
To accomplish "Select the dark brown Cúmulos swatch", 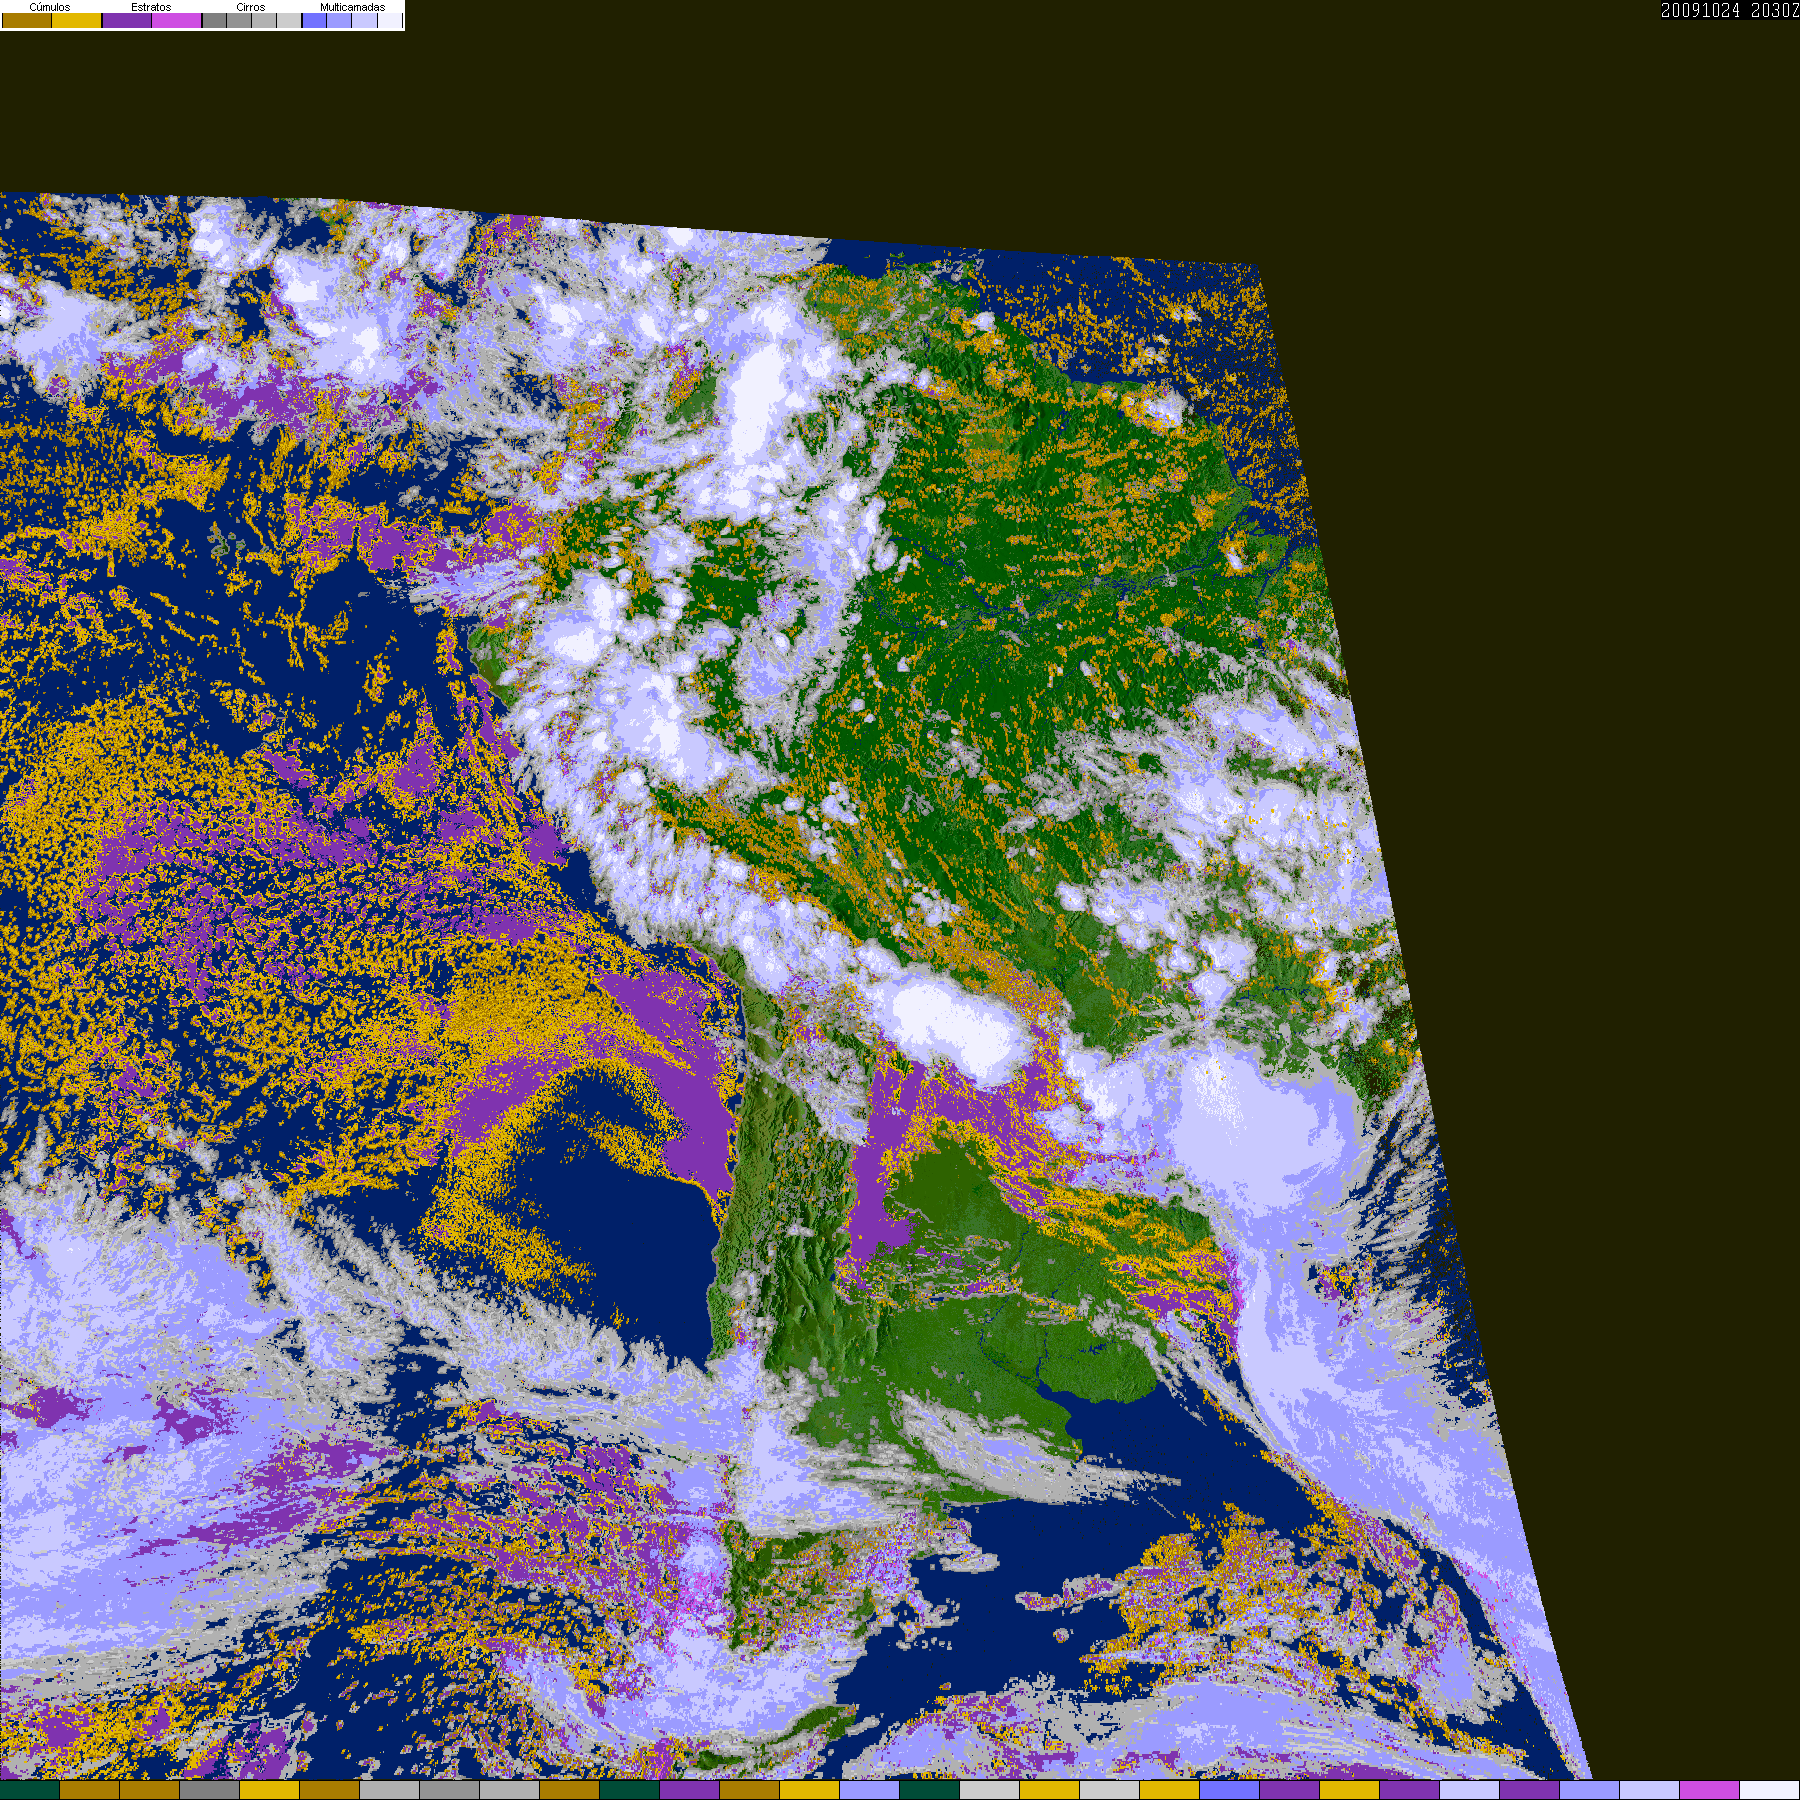I will coord(27,20).
